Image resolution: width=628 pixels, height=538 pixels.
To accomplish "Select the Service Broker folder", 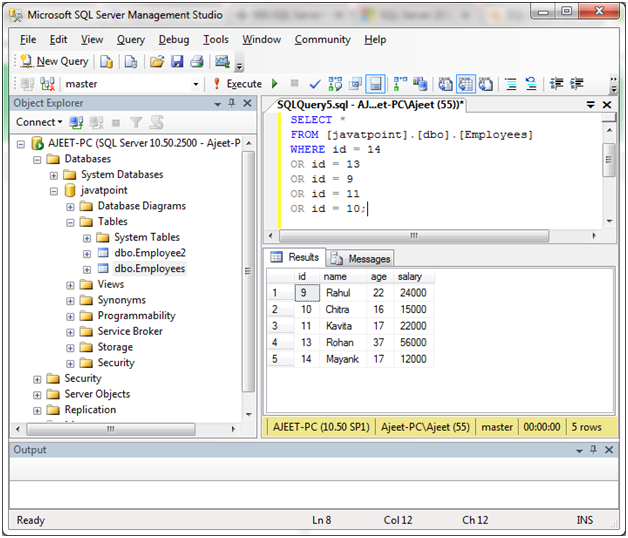I will (130, 331).
